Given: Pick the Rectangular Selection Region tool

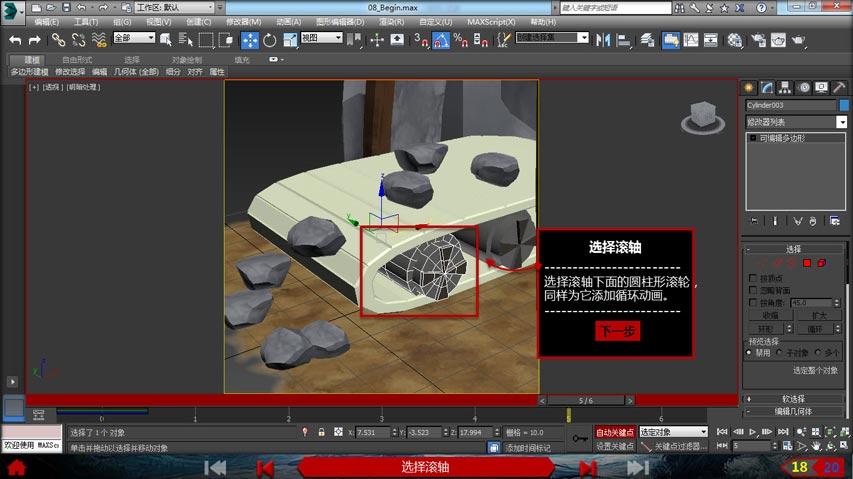Looking at the screenshot, I should click(206, 40).
